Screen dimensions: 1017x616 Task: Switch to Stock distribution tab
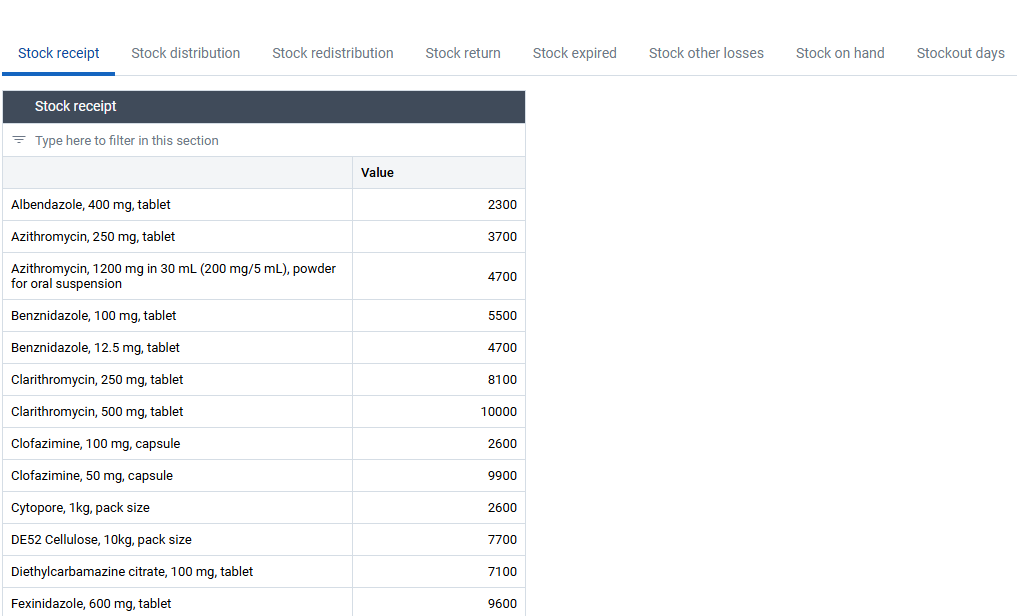(x=185, y=53)
